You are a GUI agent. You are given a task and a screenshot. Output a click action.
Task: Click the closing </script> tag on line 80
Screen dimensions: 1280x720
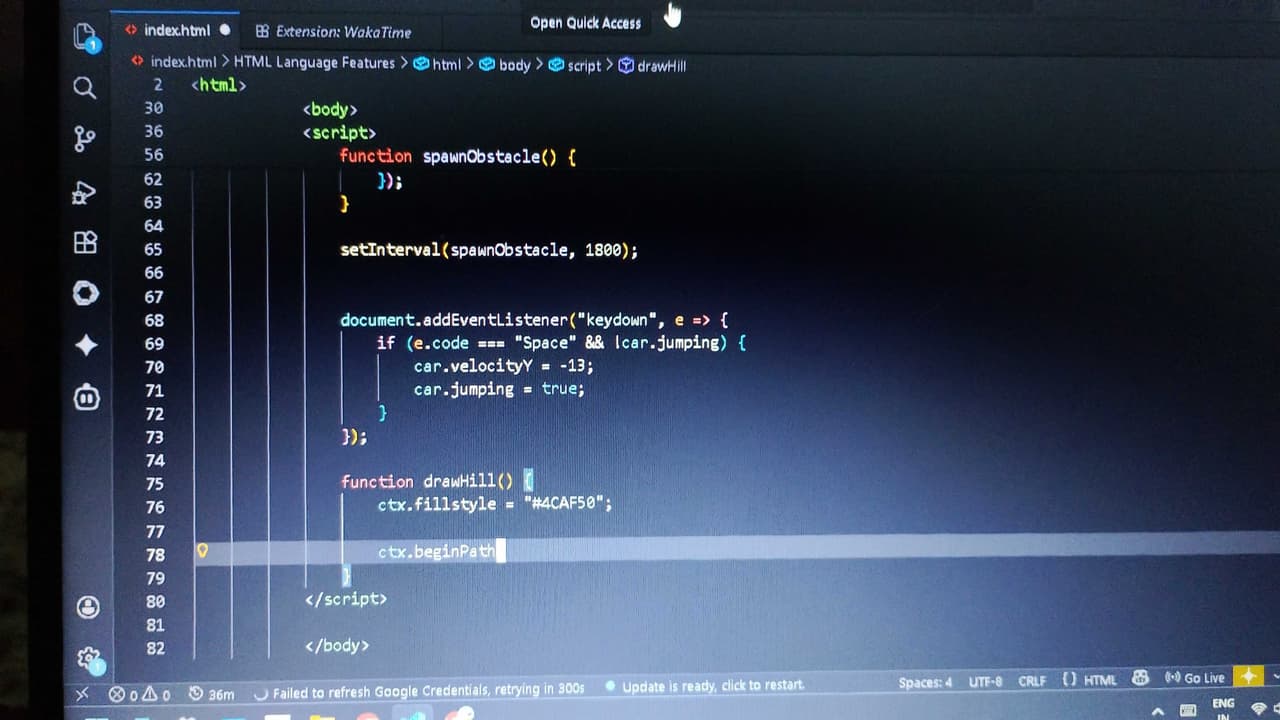click(346, 599)
